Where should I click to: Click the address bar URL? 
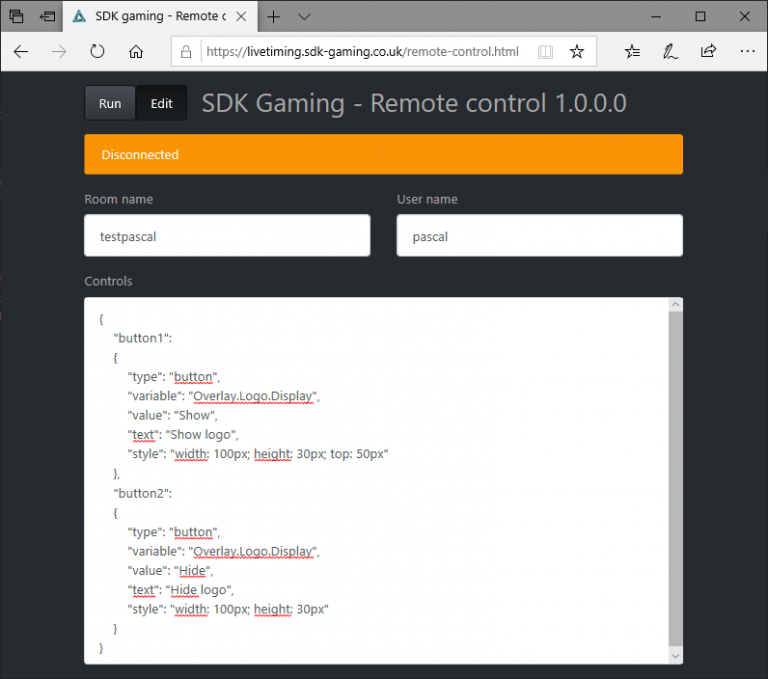[x=362, y=51]
